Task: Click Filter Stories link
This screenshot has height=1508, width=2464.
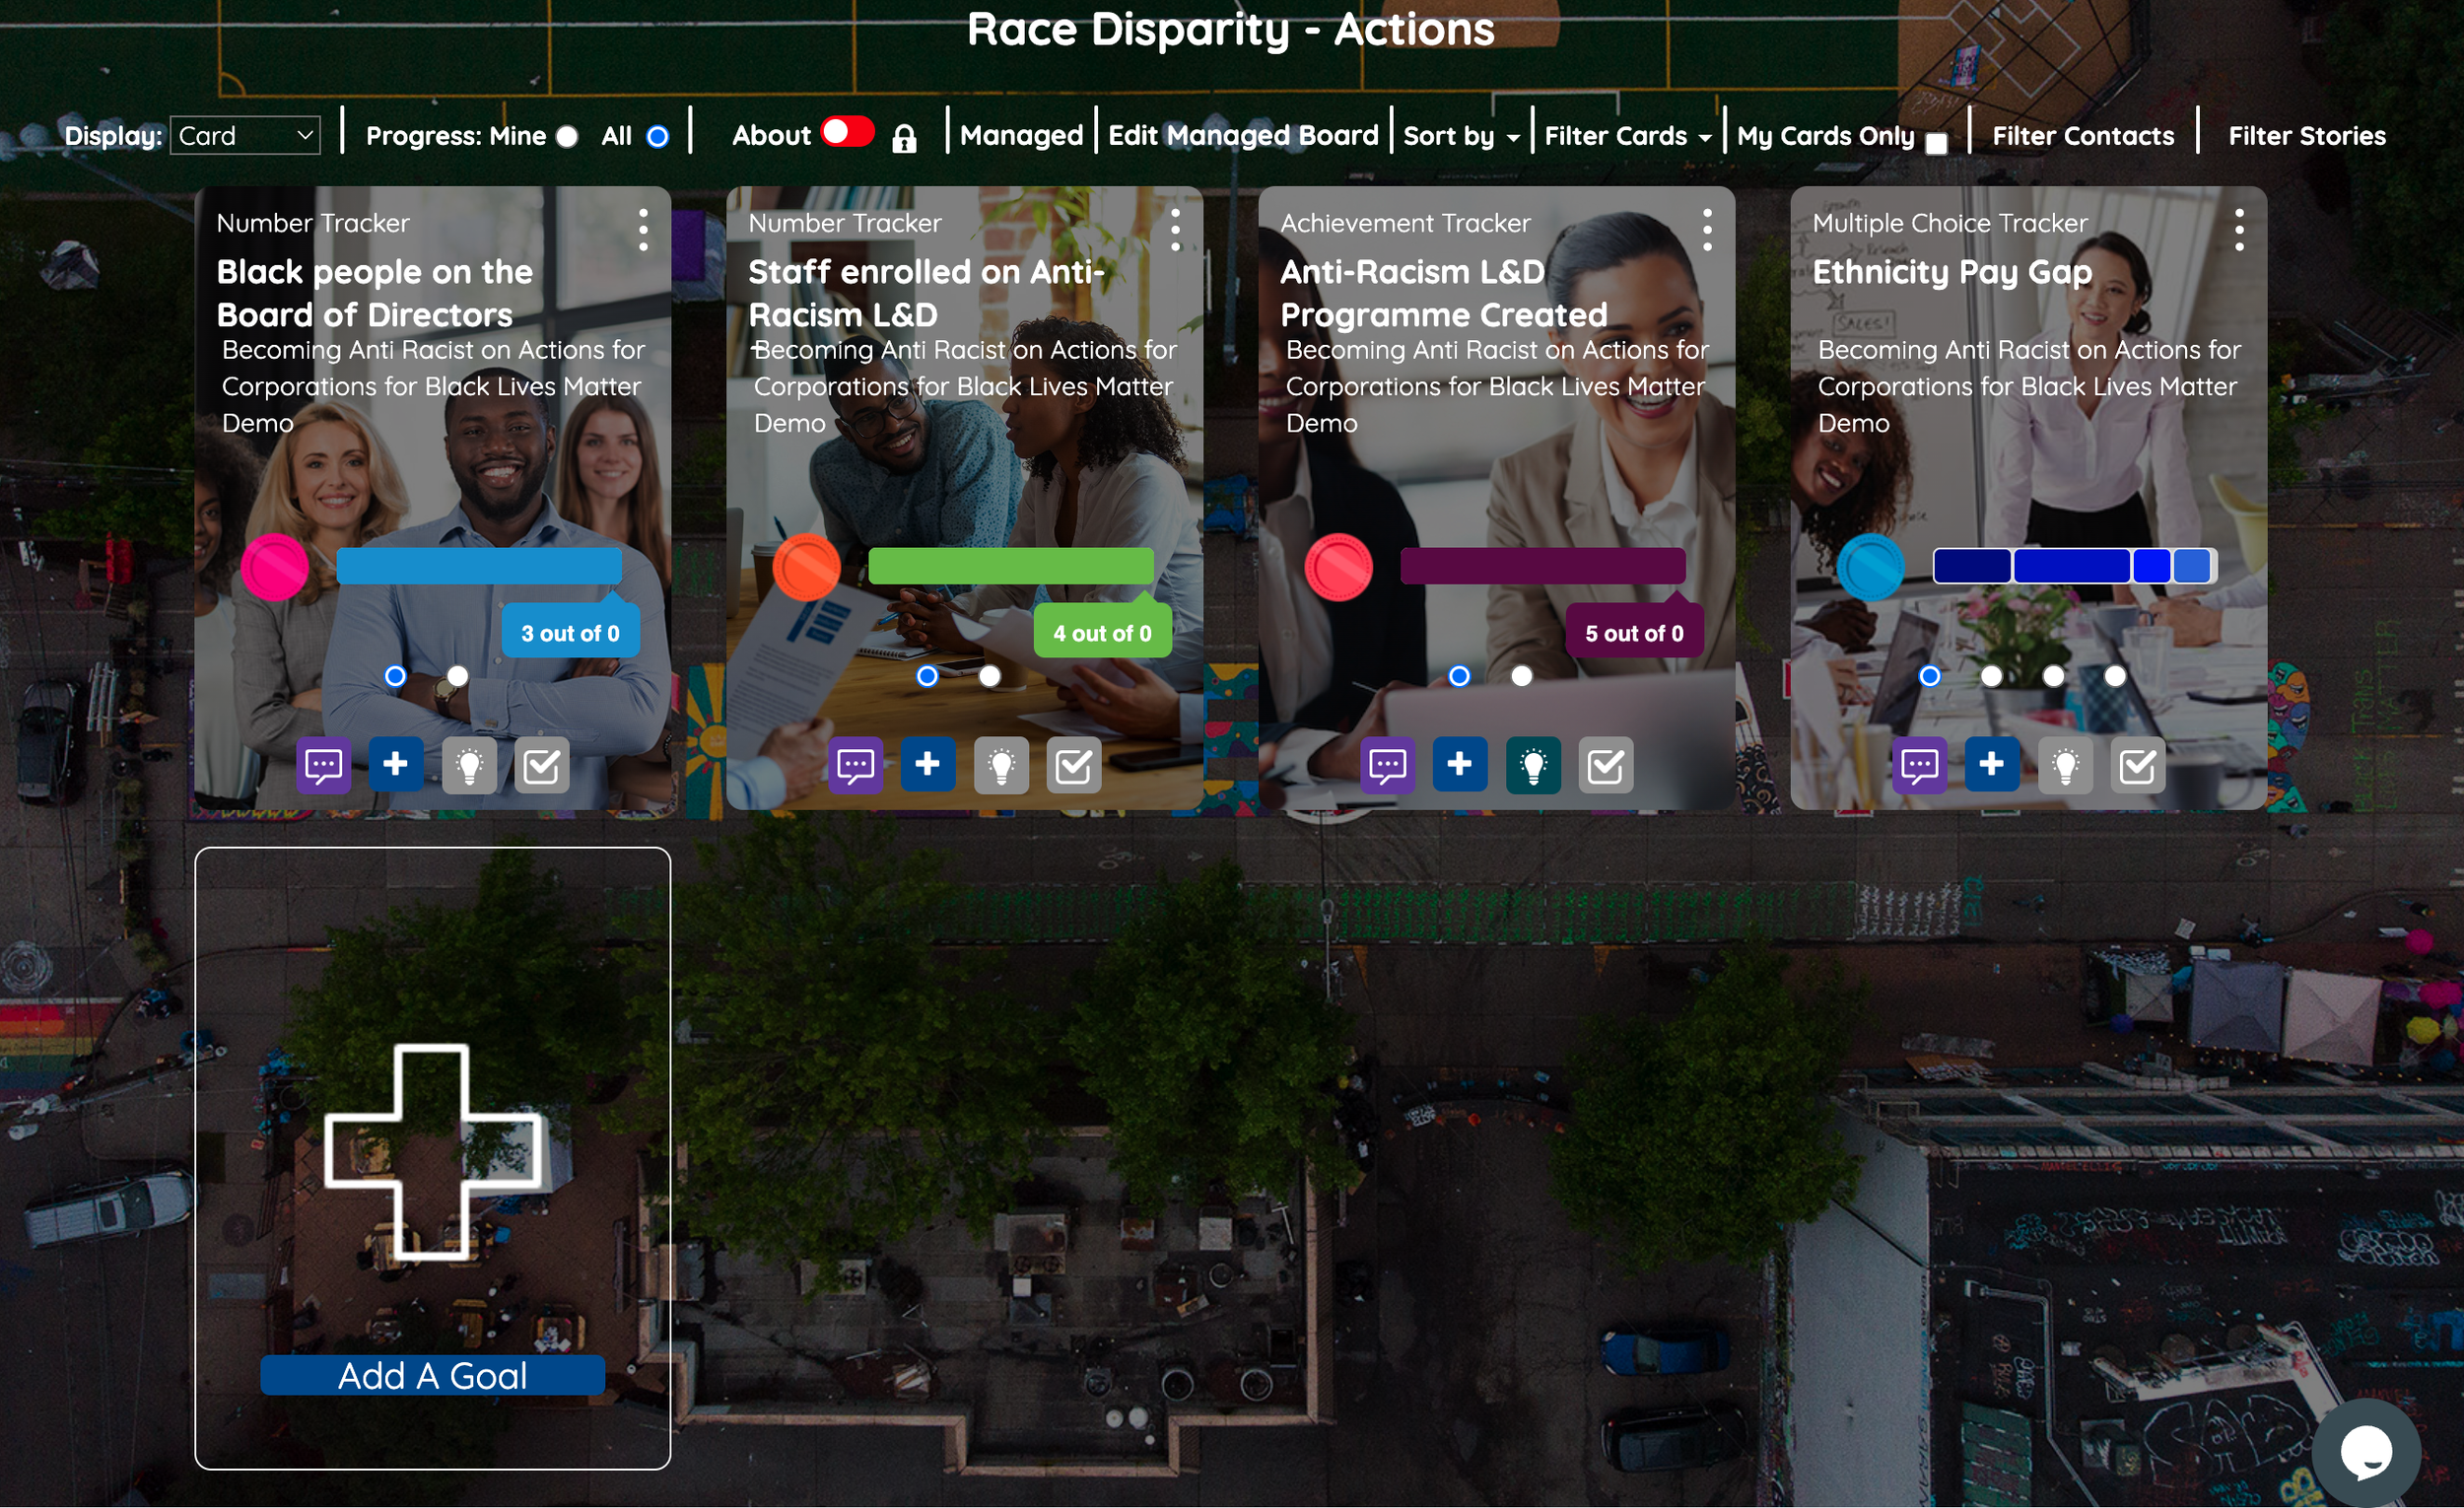Action: 2306,136
